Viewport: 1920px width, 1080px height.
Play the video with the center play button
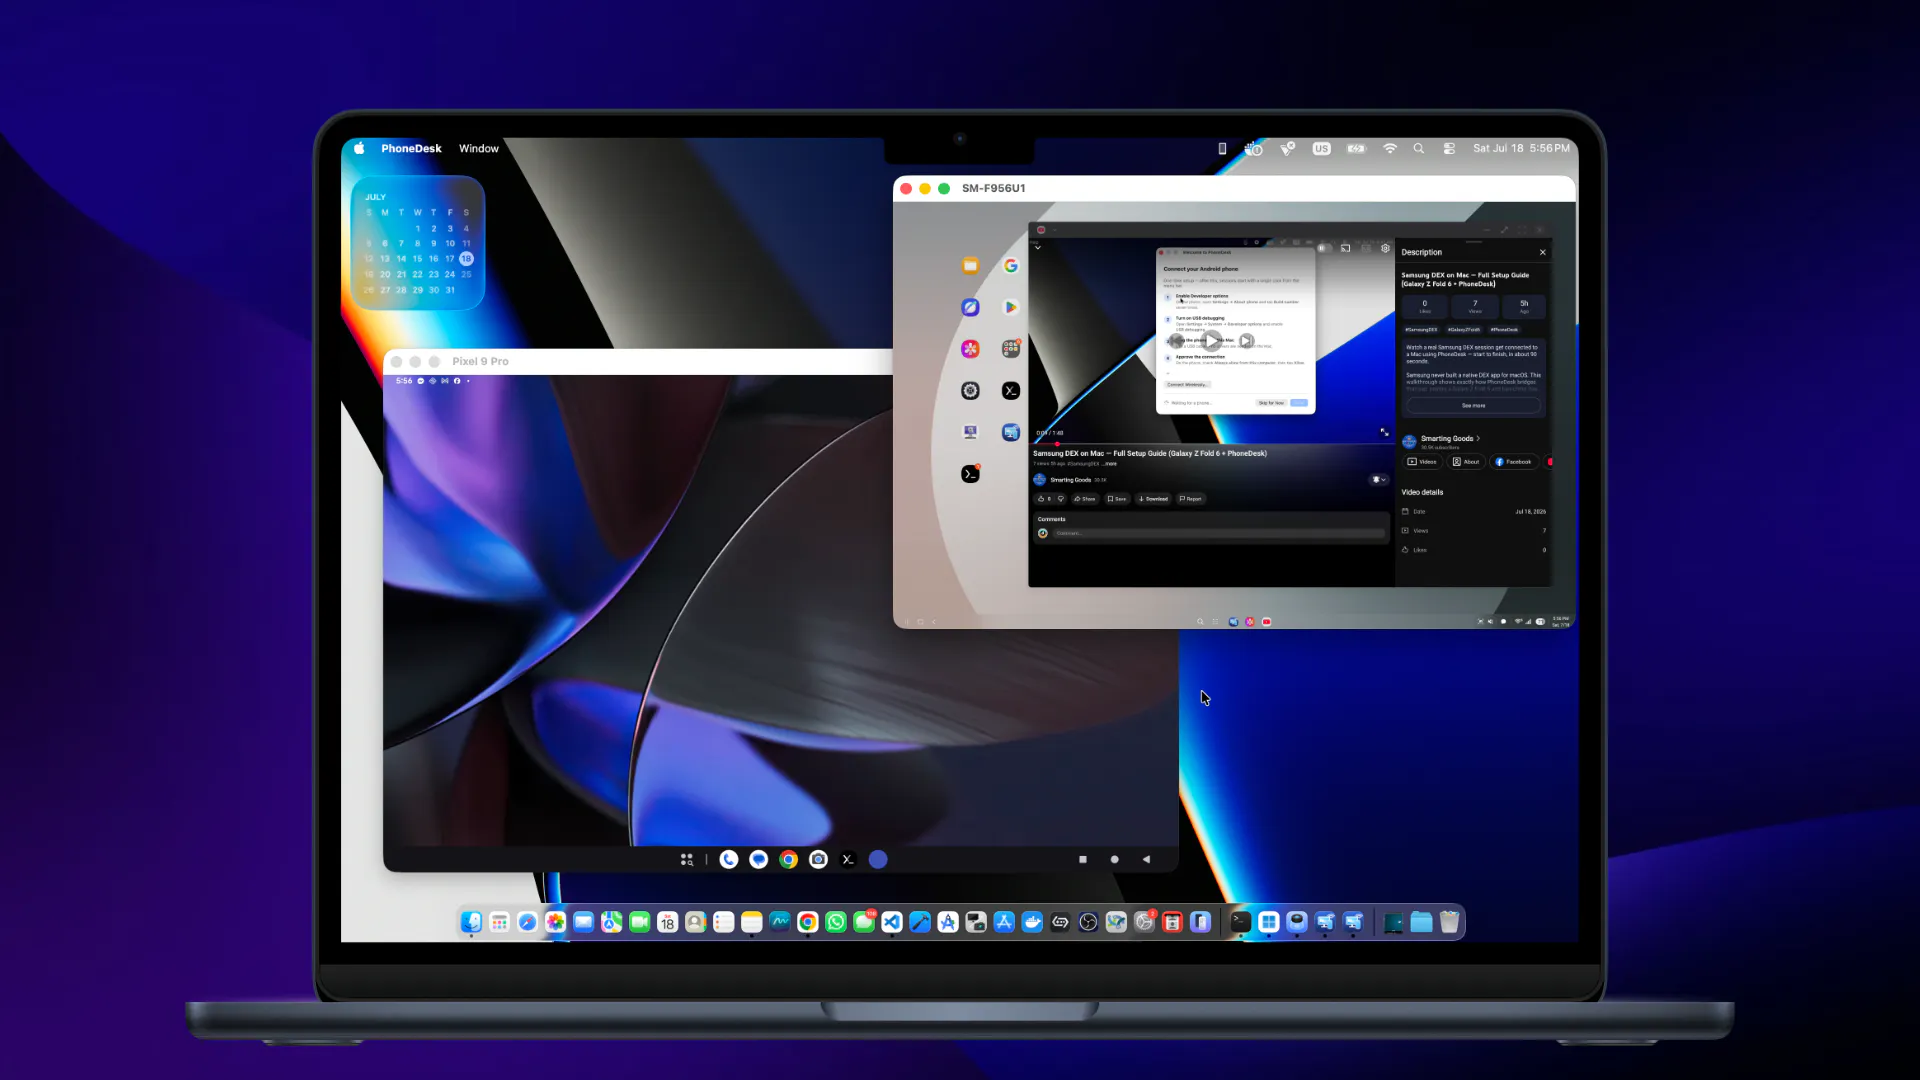(1211, 341)
